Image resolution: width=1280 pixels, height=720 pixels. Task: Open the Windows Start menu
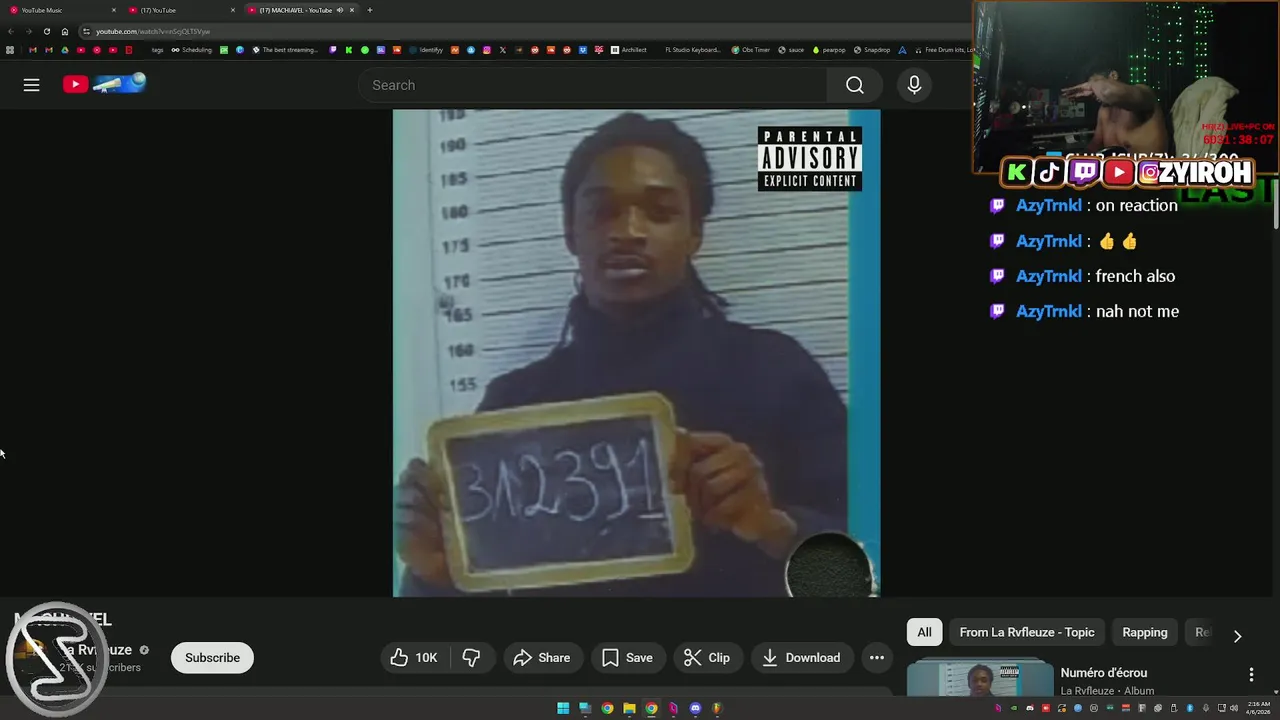[x=563, y=709]
